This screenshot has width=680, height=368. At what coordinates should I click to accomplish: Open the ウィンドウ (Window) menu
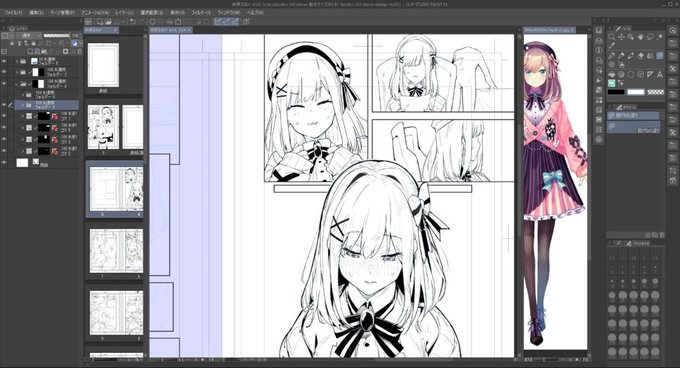point(228,13)
